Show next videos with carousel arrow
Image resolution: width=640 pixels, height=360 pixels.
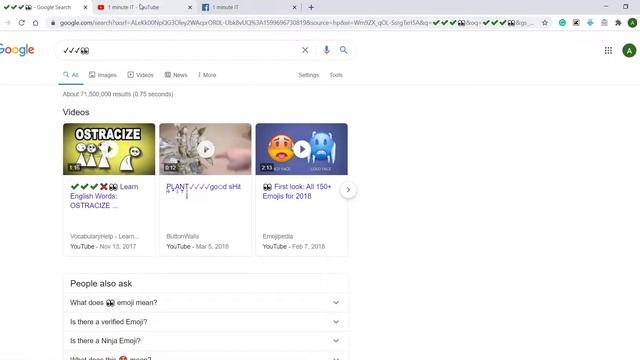(x=348, y=190)
